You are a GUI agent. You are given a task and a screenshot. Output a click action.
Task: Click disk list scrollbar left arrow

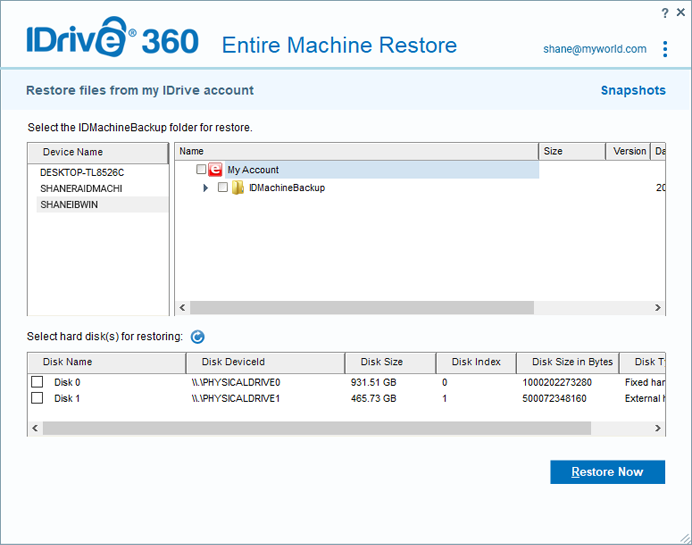35,428
